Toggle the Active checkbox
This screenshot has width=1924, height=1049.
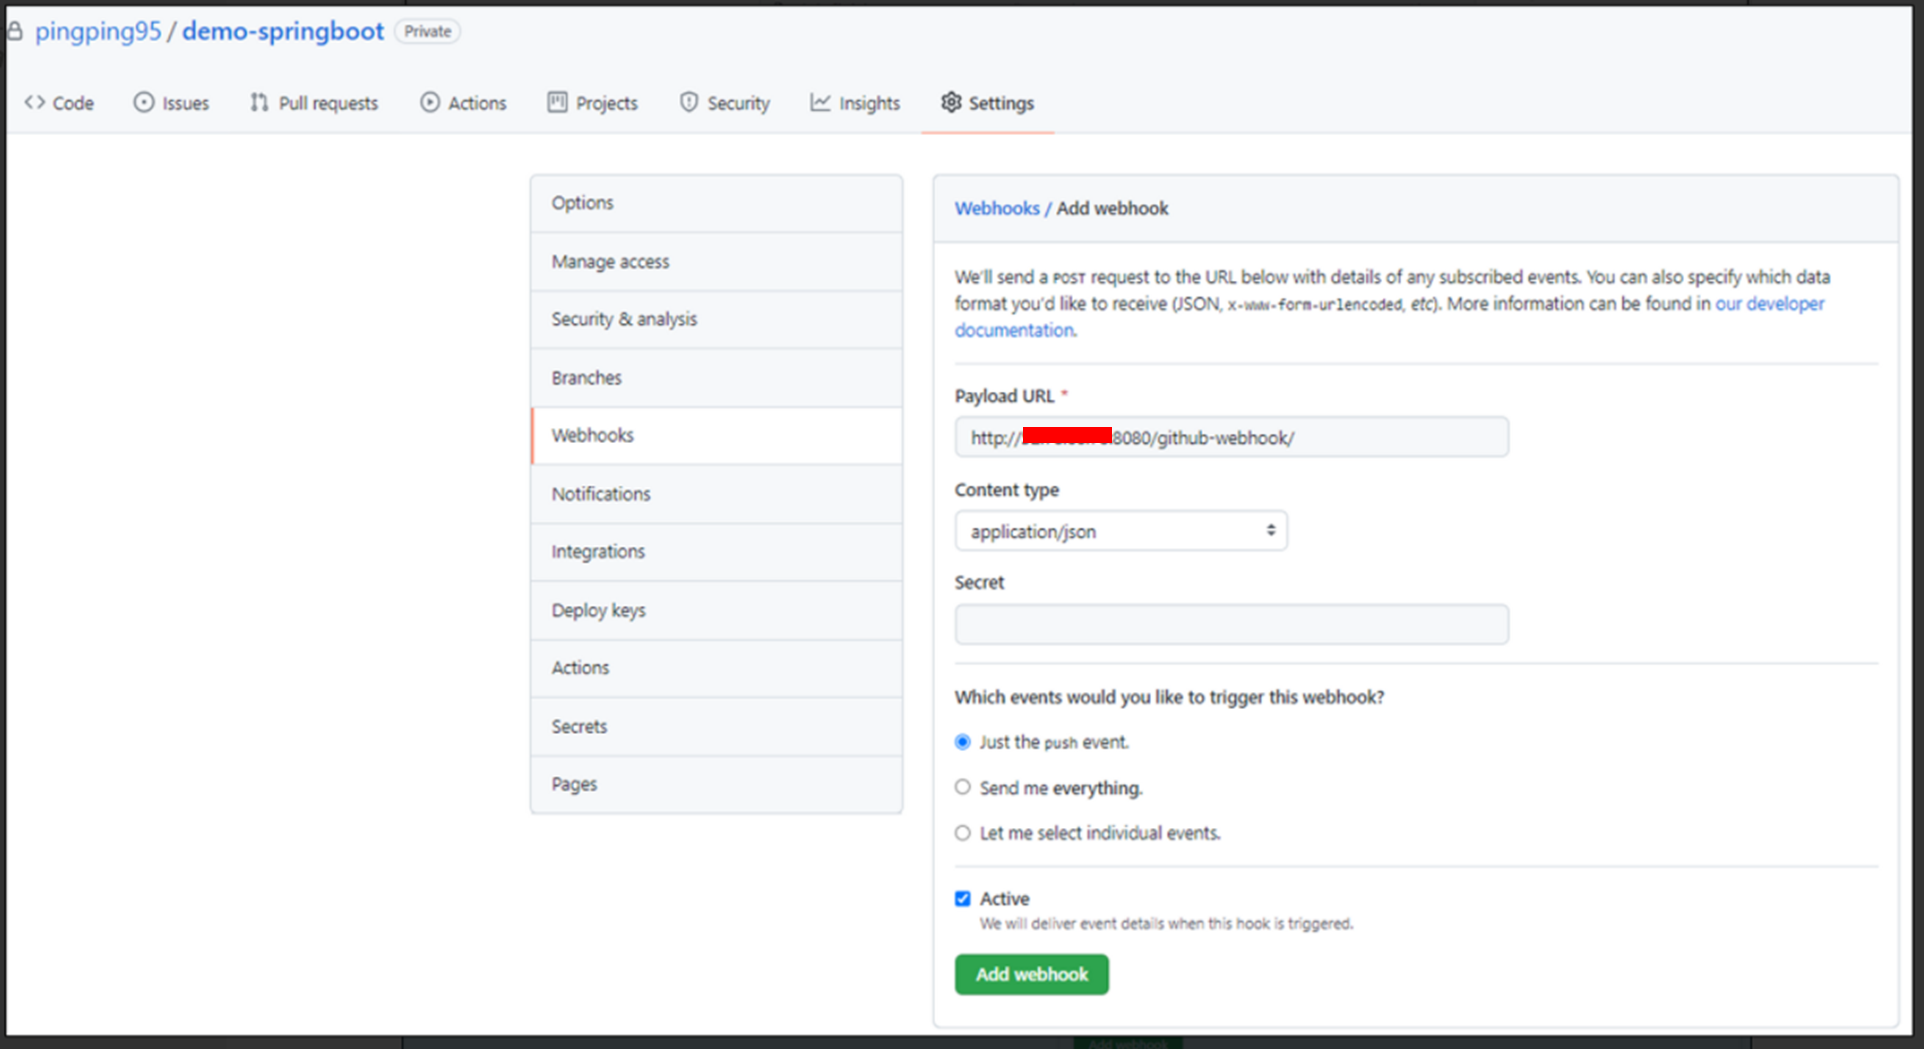[963, 899]
